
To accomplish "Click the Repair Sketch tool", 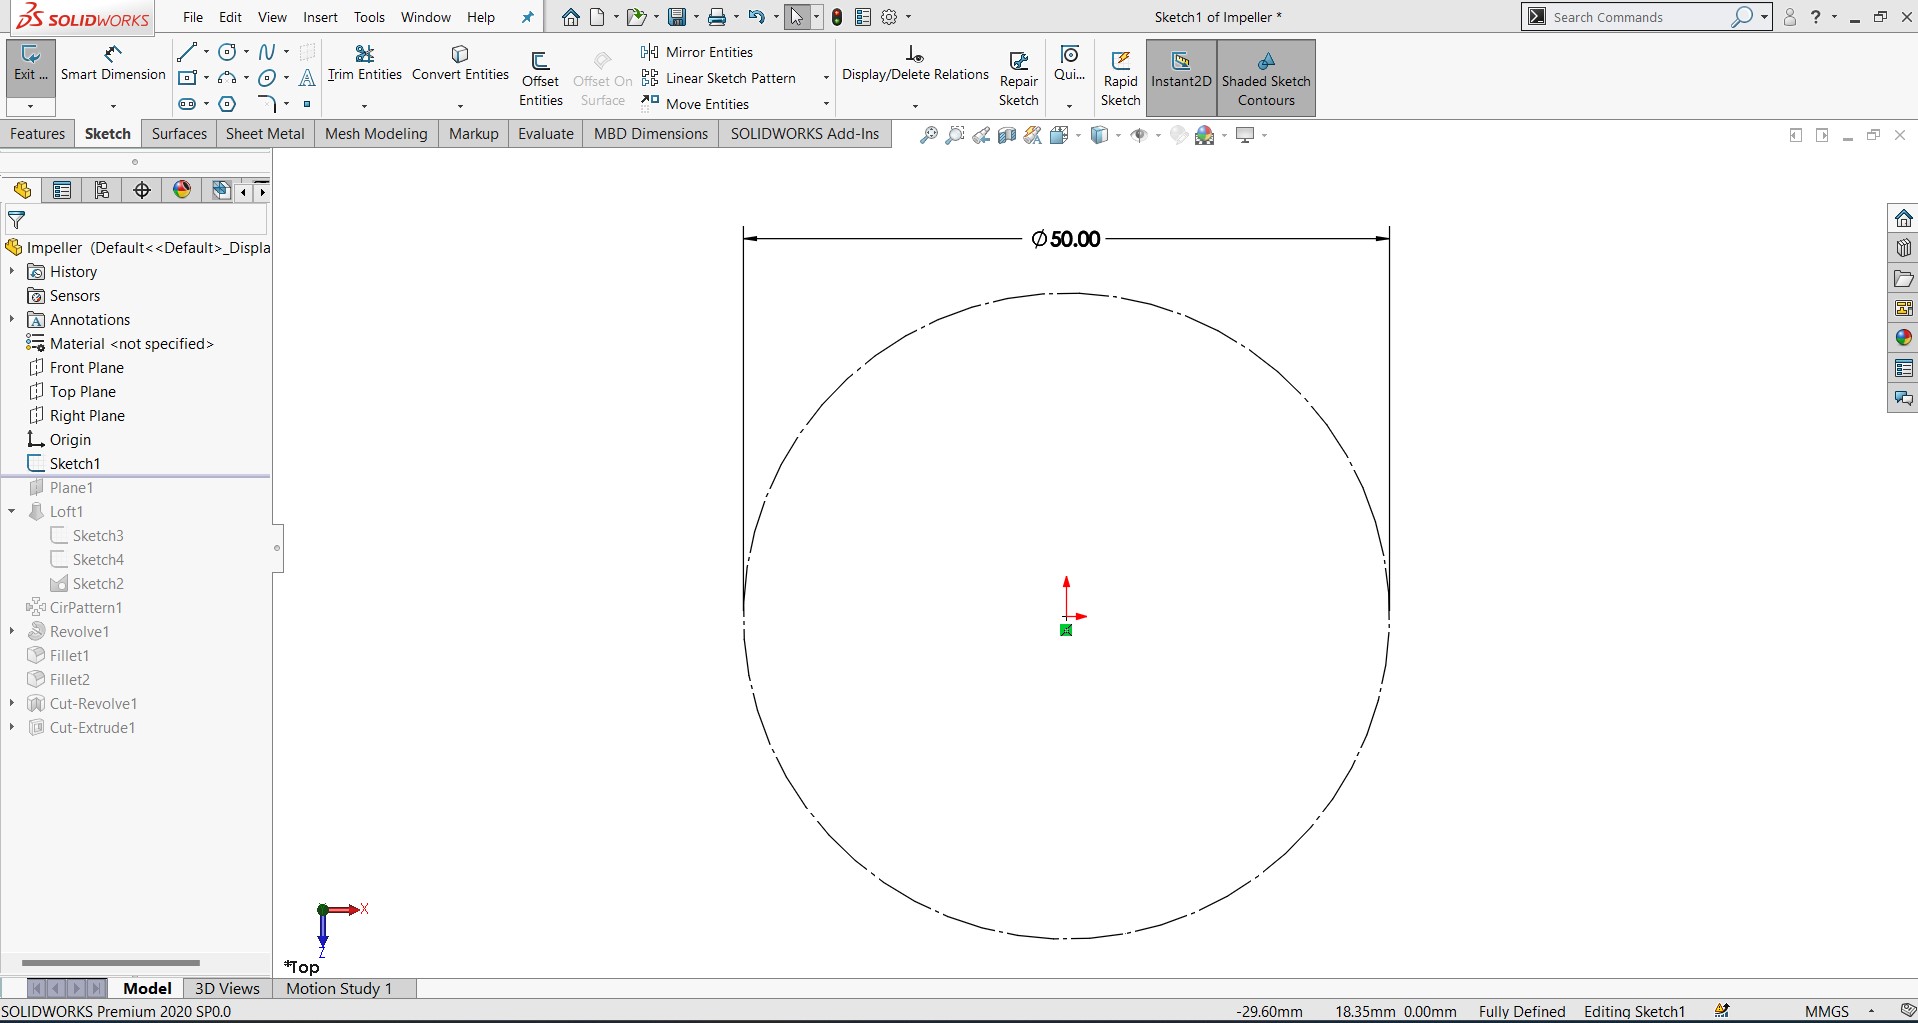I will coord(1018,79).
